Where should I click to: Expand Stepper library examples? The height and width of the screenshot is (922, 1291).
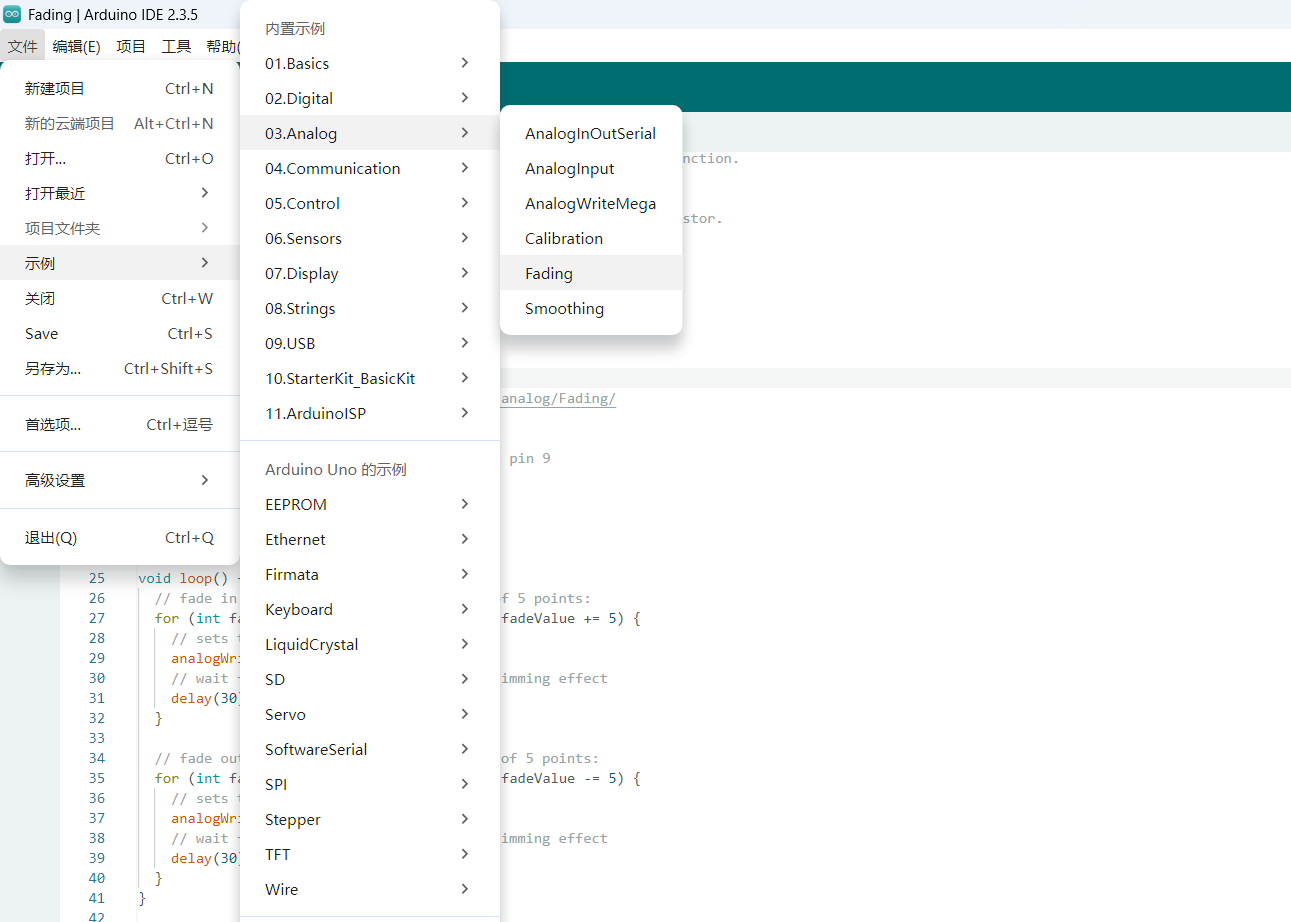coord(370,819)
